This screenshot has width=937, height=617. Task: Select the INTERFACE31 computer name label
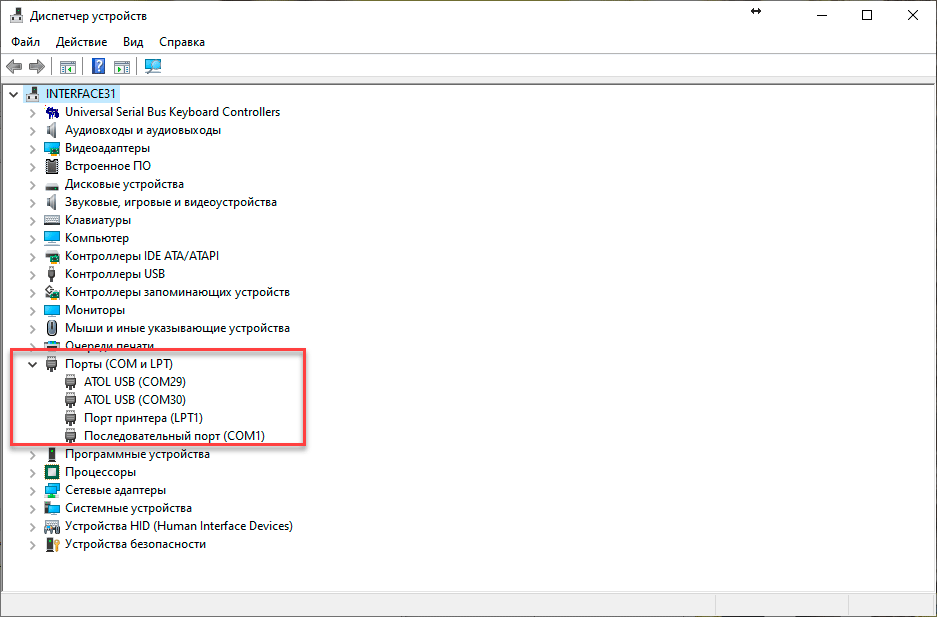coord(81,94)
